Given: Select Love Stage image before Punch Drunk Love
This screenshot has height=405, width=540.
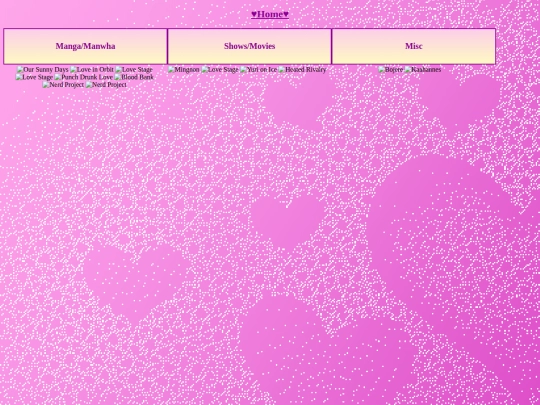Looking at the screenshot, I should tap(34, 77).
